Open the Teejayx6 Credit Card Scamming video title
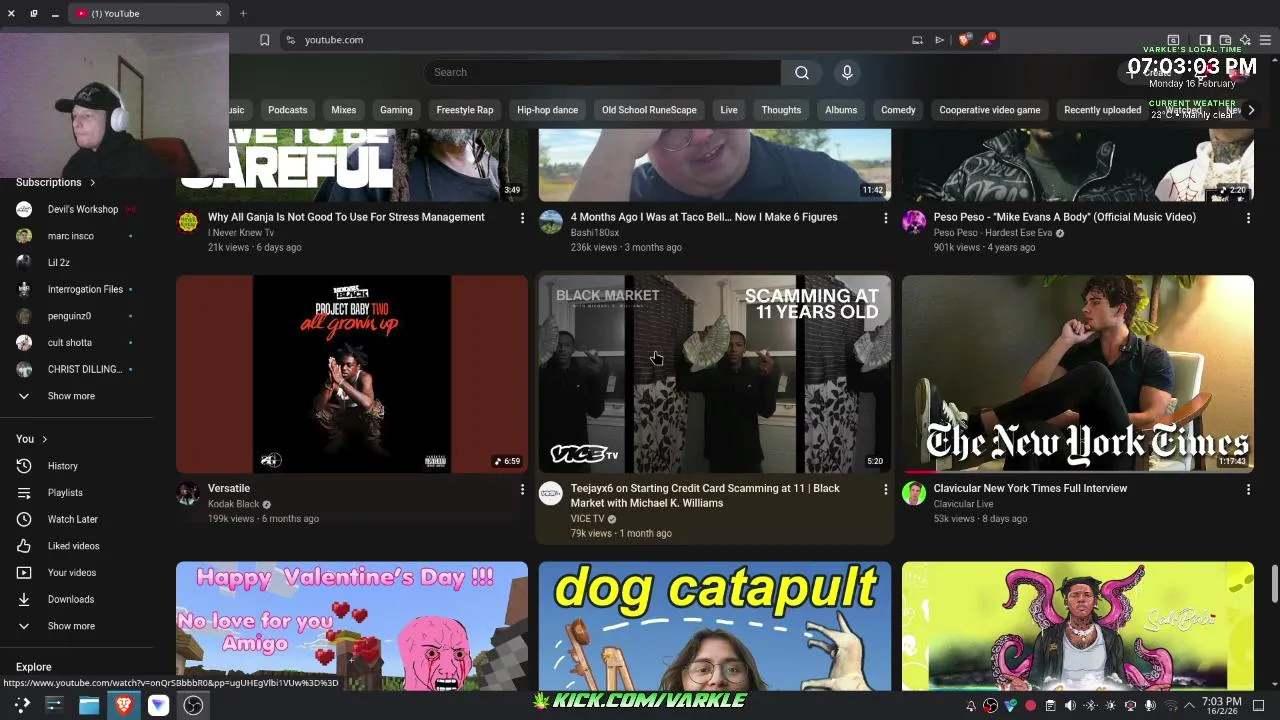 [705, 496]
